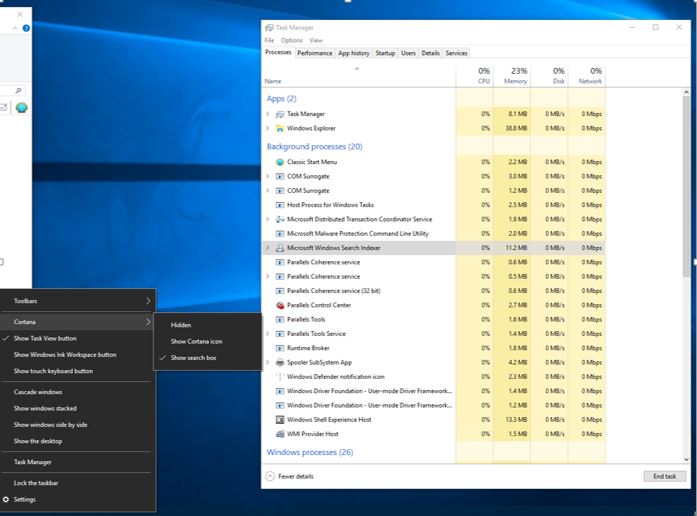Click the scroll up arrow in process list
The image size is (697, 516).
tap(686, 92)
